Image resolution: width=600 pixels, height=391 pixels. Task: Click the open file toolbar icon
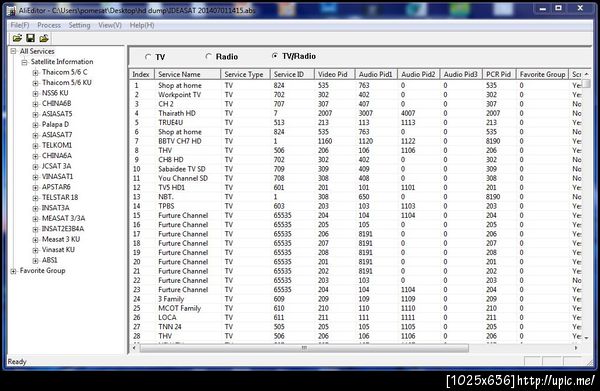tap(17, 38)
